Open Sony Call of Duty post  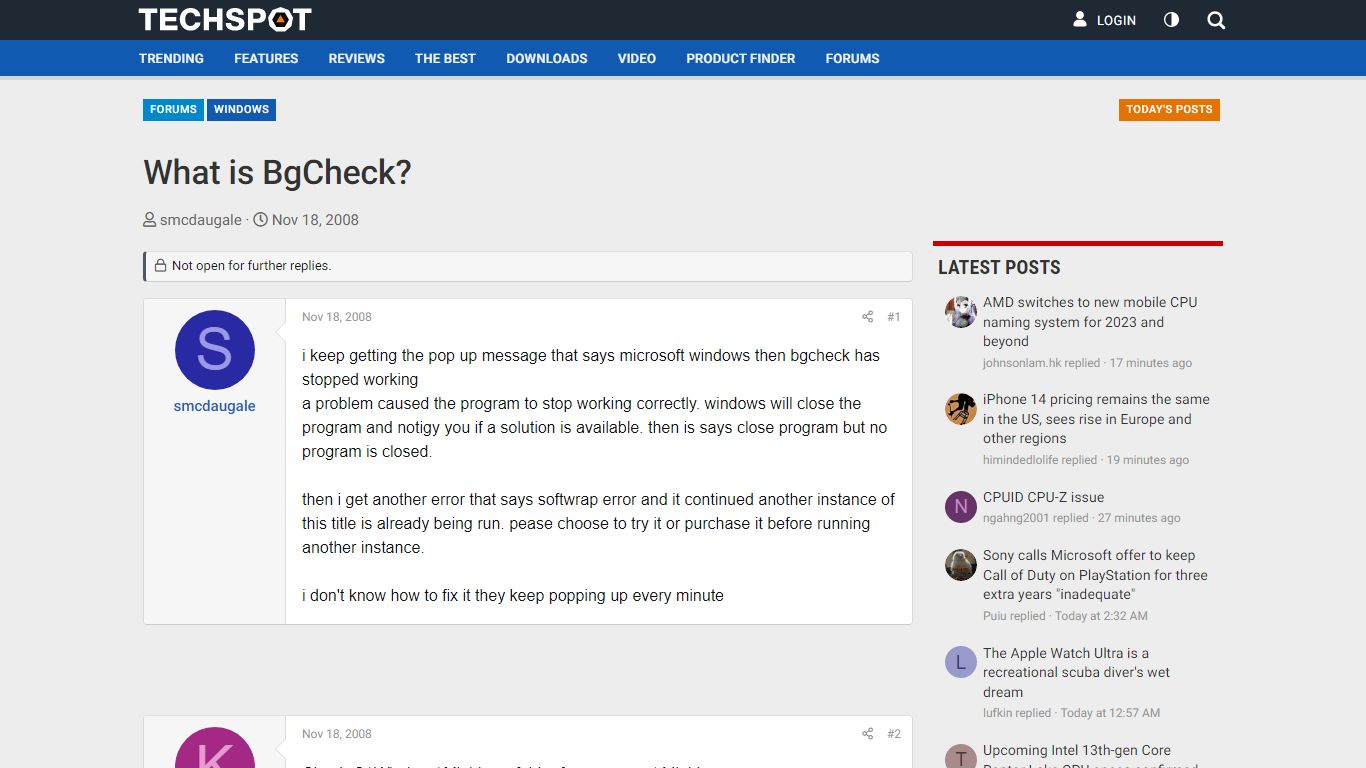pyautogui.click(x=1095, y=575)
